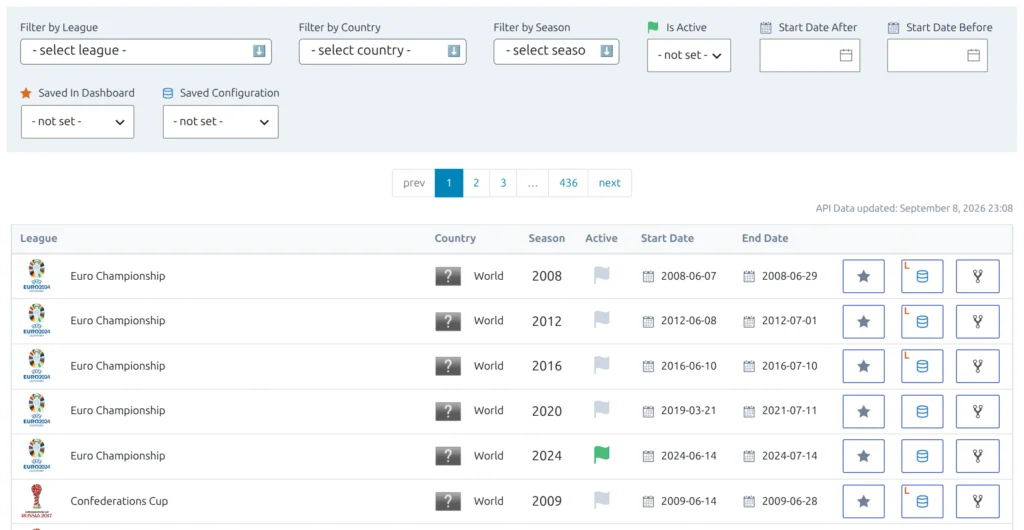
Task: Star Euro Championship 2012 to dashboard
Action: click(x=863, y=321)
